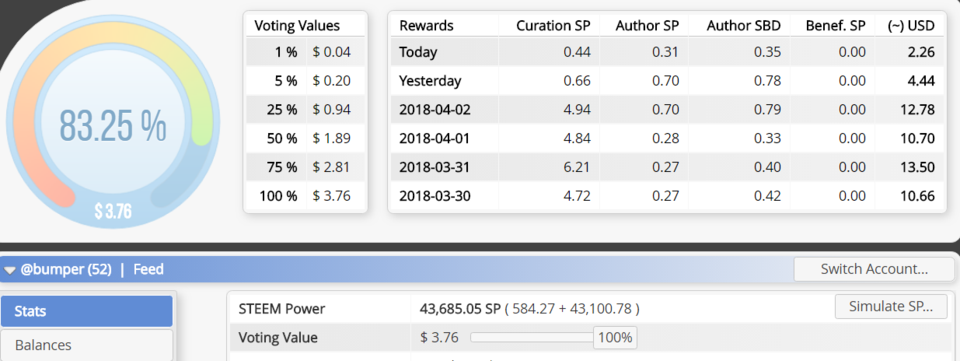Image resolution: width=960 pixels, height=361 pixels.
Task: Select the Stats tab in sidebar
Action: (x=86, y=311)
